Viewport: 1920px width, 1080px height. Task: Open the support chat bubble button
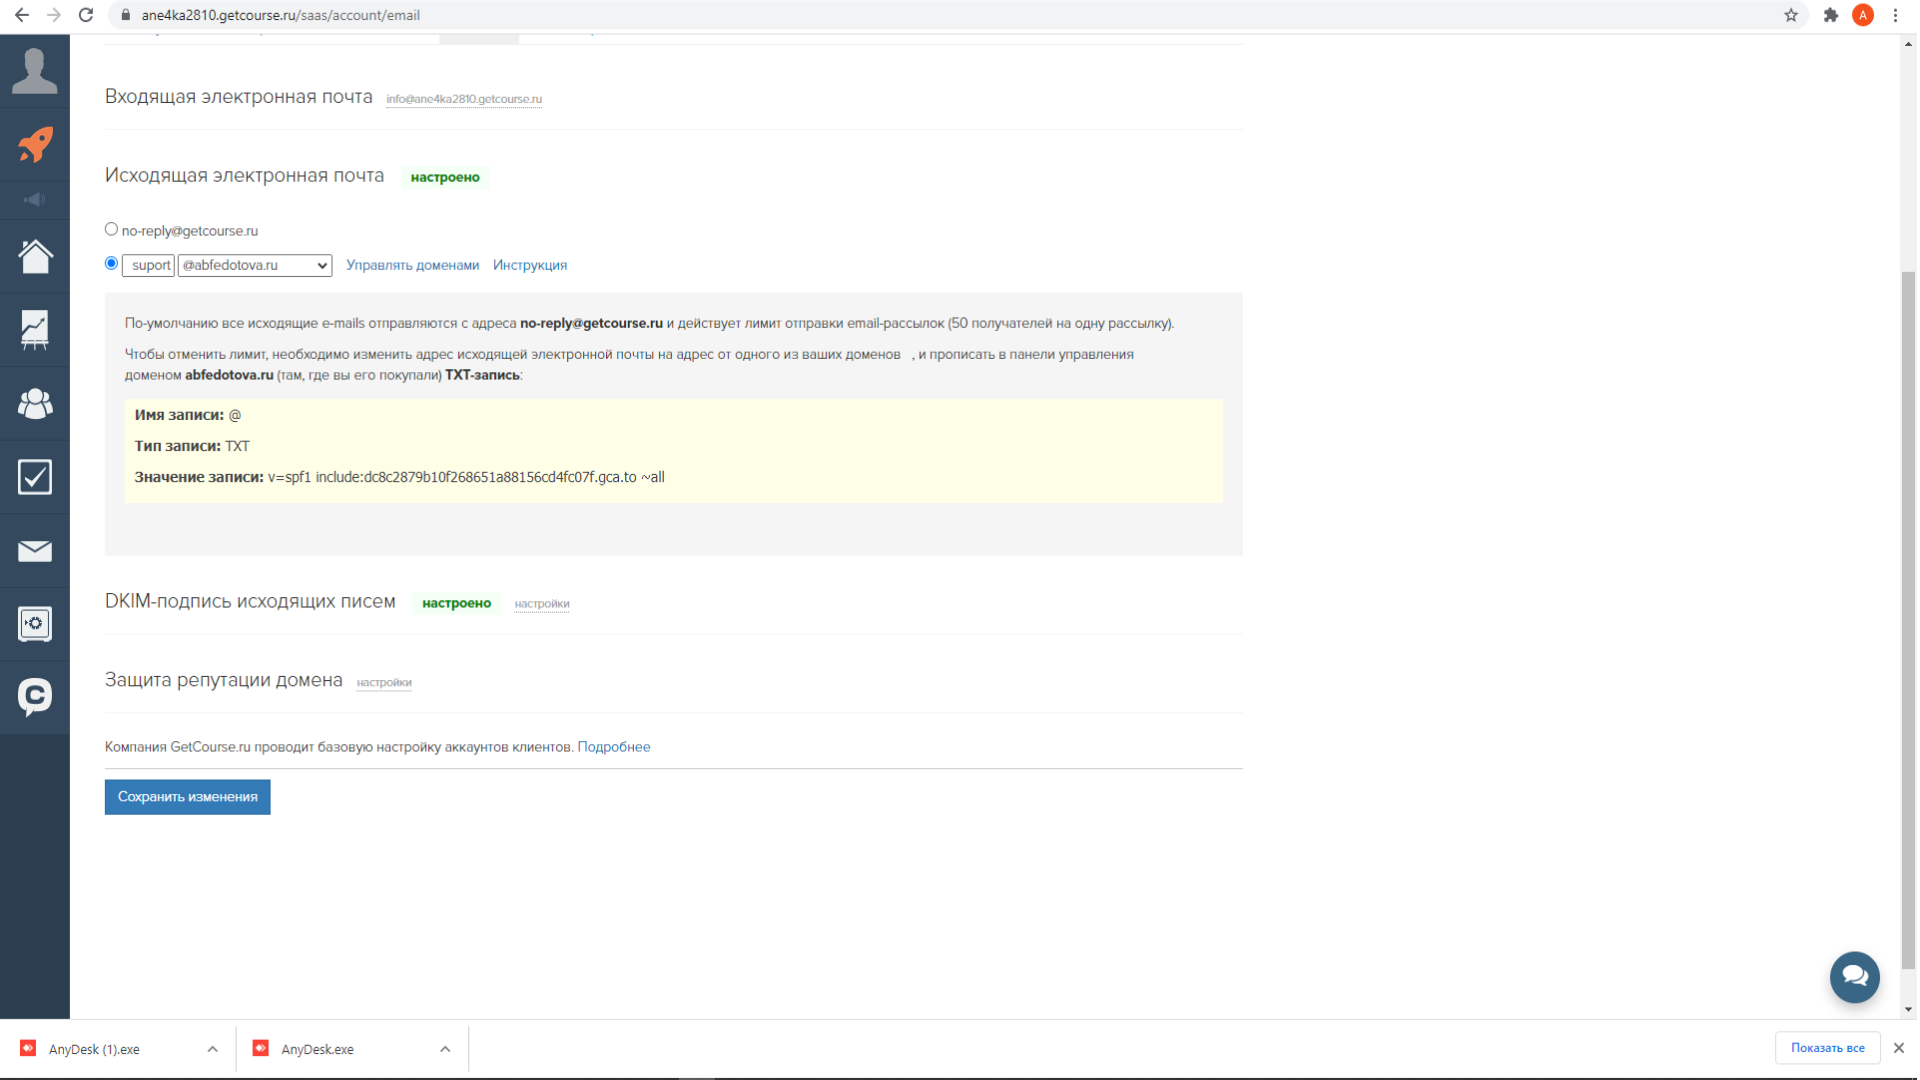click(x=1854, y=977)
